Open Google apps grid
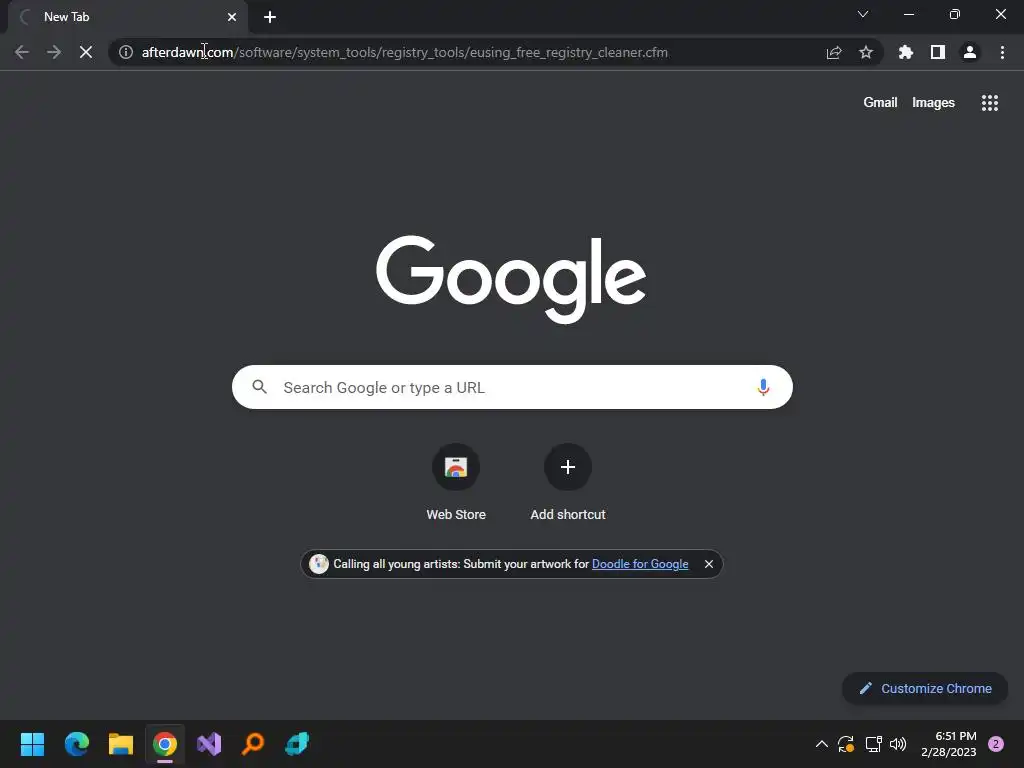 (x=990, y=103)
